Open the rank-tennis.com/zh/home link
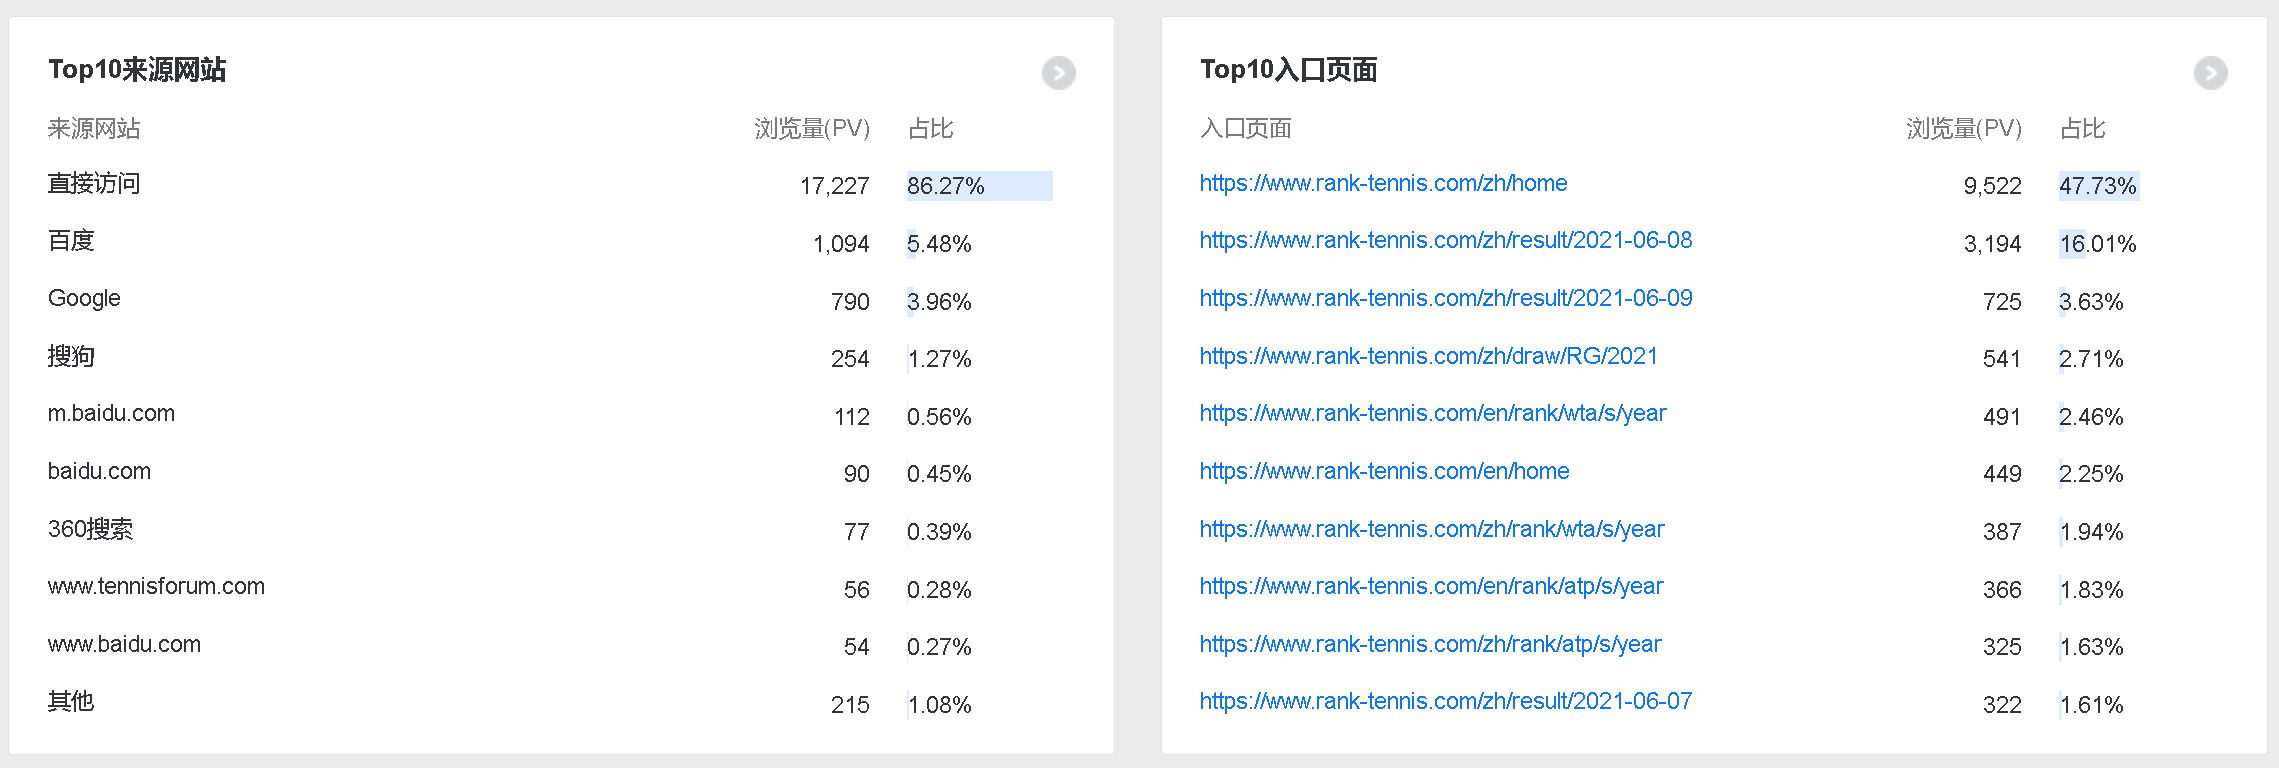This screenshot has width=2279, height=768. click(x=1383, y=184)
